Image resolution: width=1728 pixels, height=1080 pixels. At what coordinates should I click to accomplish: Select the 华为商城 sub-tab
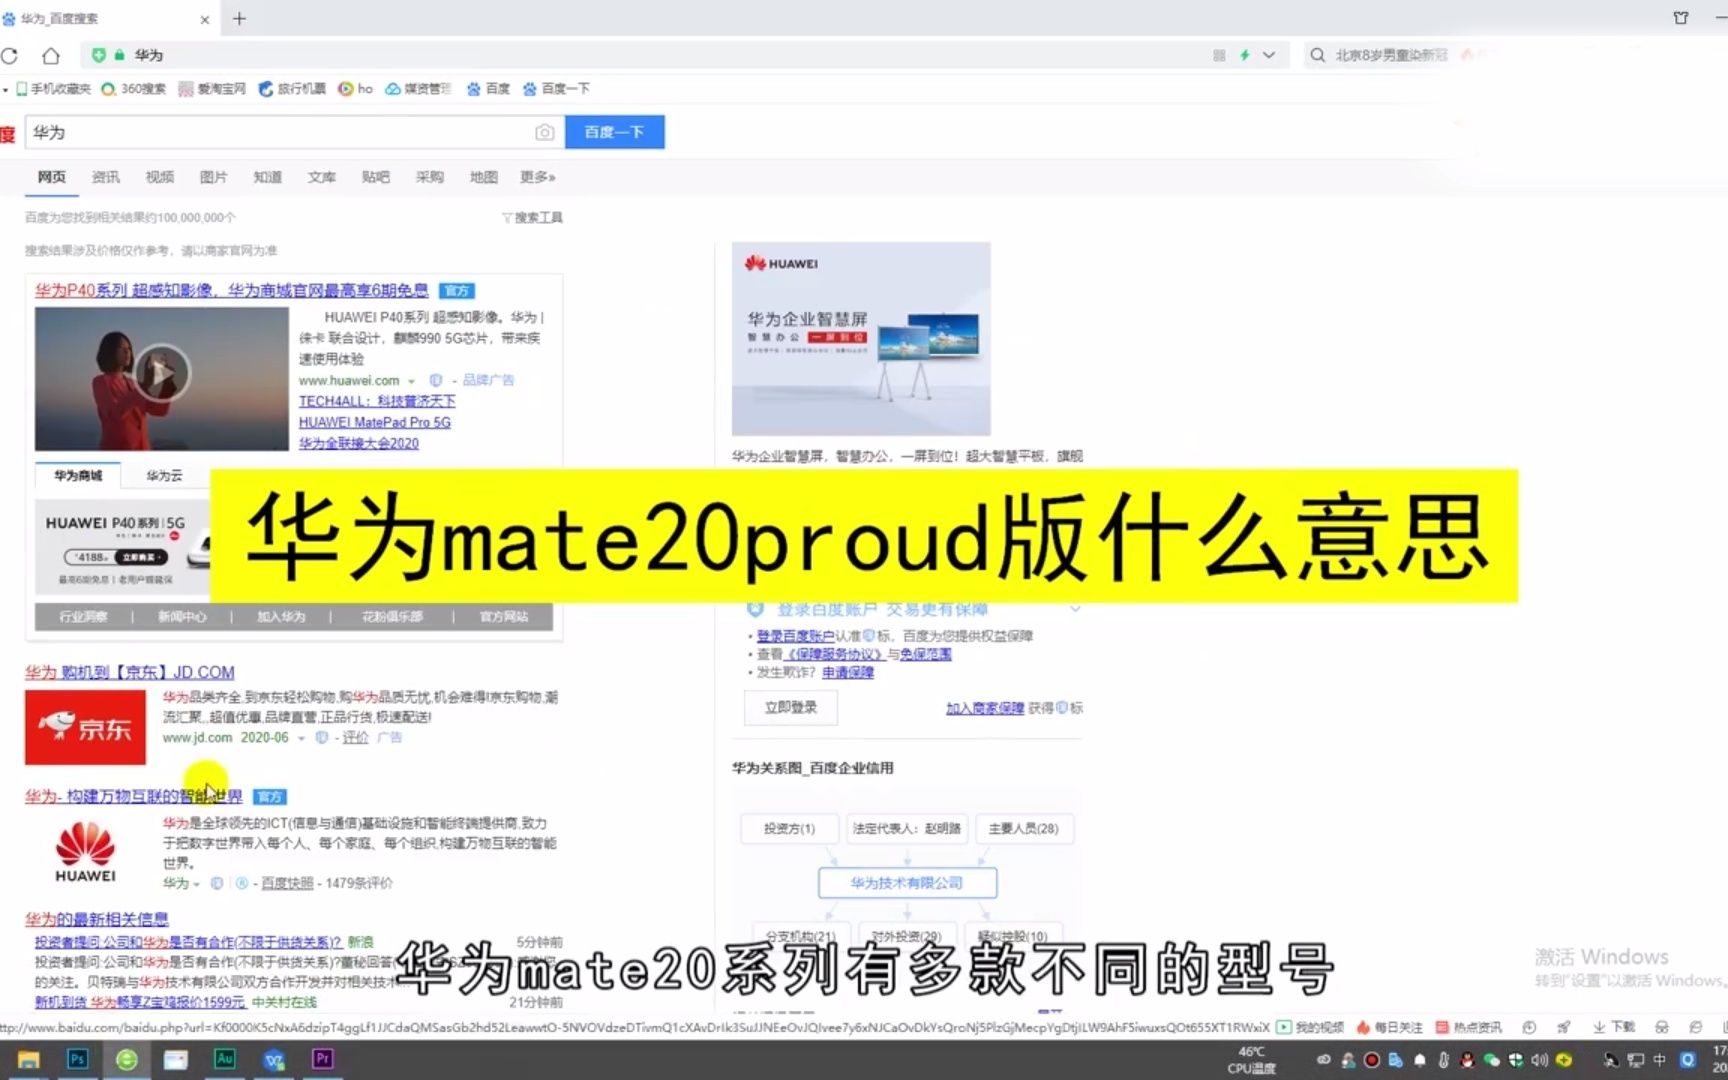point(78,475)
